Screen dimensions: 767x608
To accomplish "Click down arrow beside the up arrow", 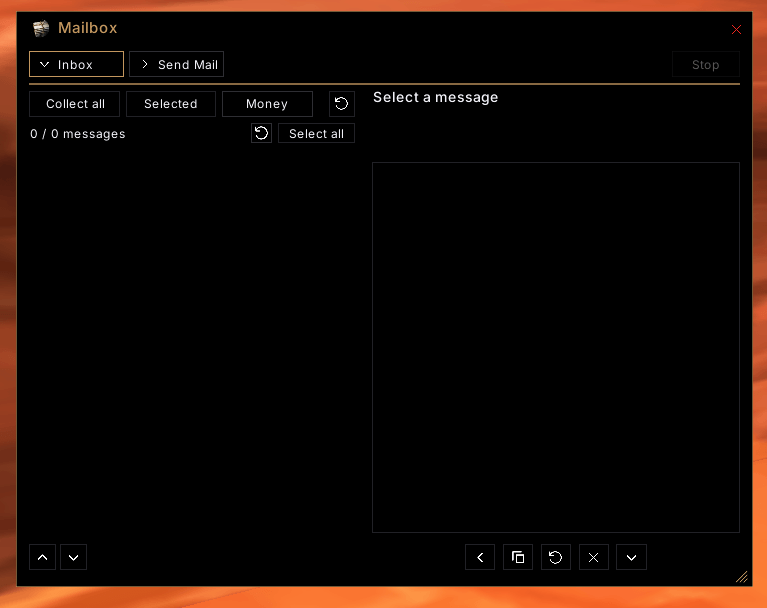I will tap(73, 557).
